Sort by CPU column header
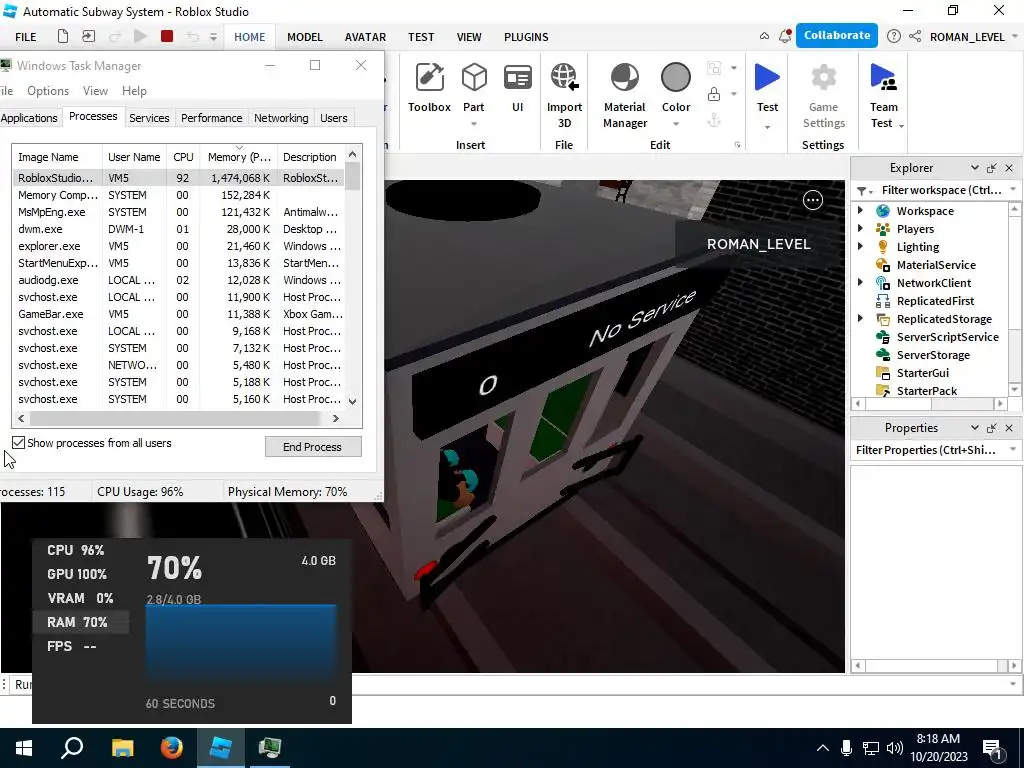This screenshot has width=1024, height=768. (x=183, y=157)
